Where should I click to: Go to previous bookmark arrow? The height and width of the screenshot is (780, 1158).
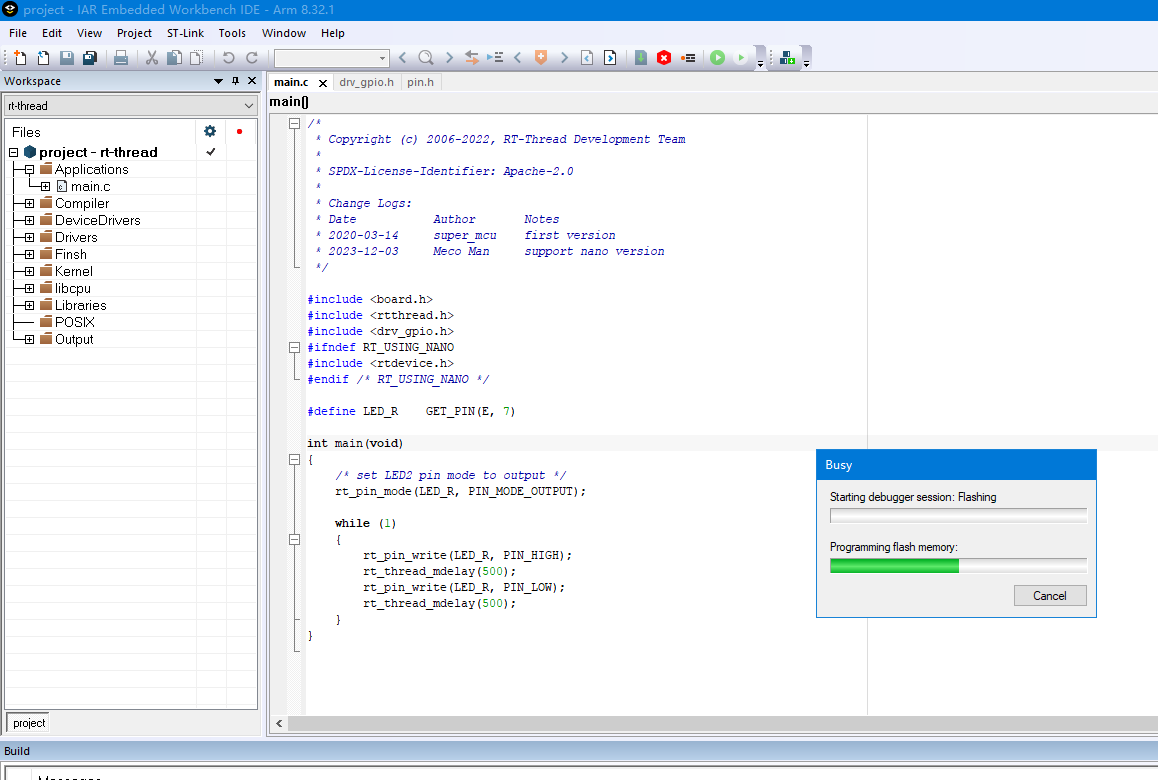[x=518, y=58]
